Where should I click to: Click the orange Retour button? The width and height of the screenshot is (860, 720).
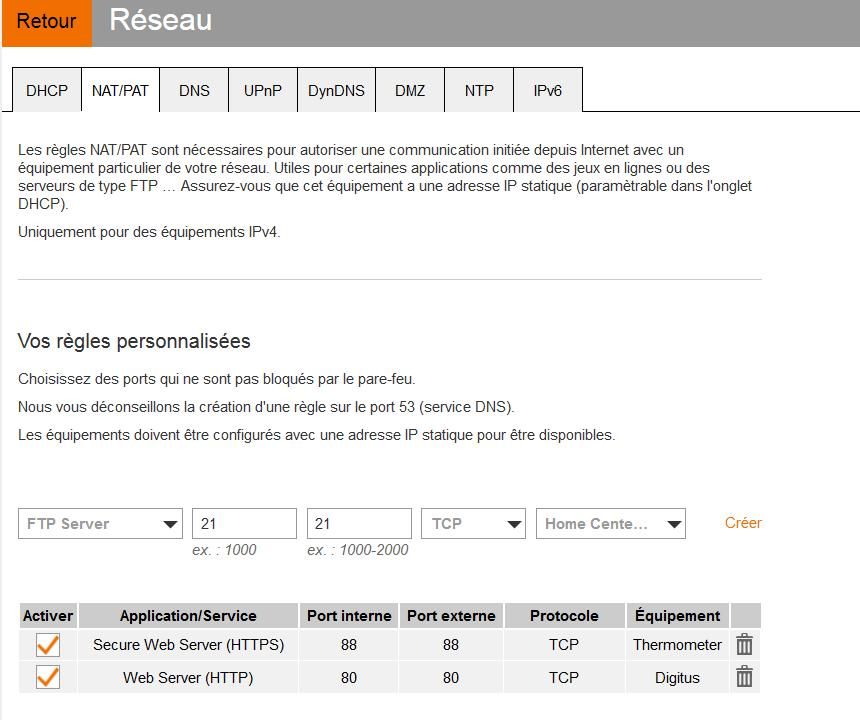coord(46,22)
